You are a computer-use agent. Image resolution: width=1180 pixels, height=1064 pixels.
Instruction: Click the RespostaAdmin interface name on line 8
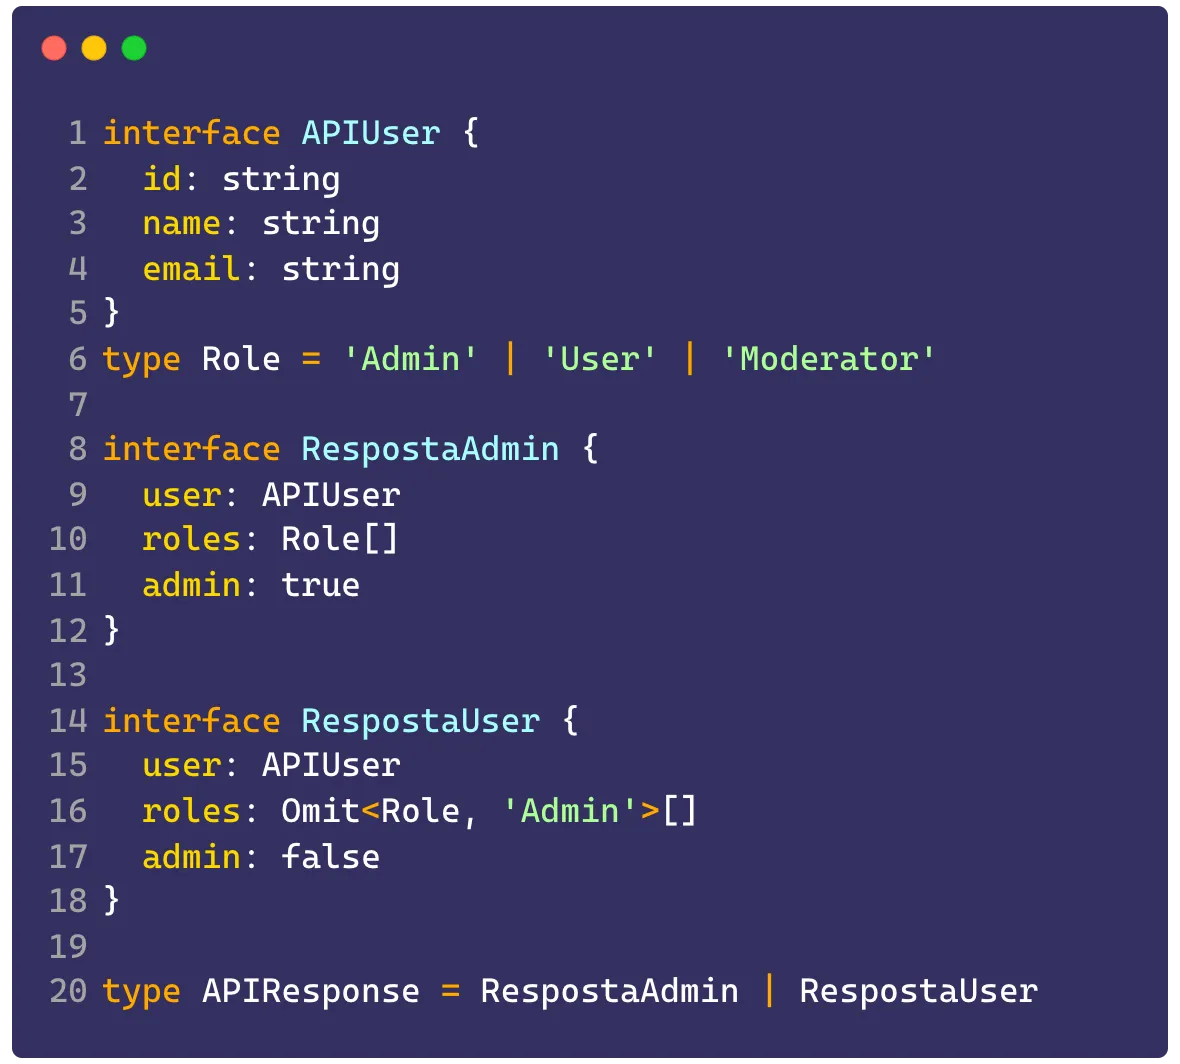(430, 449)
